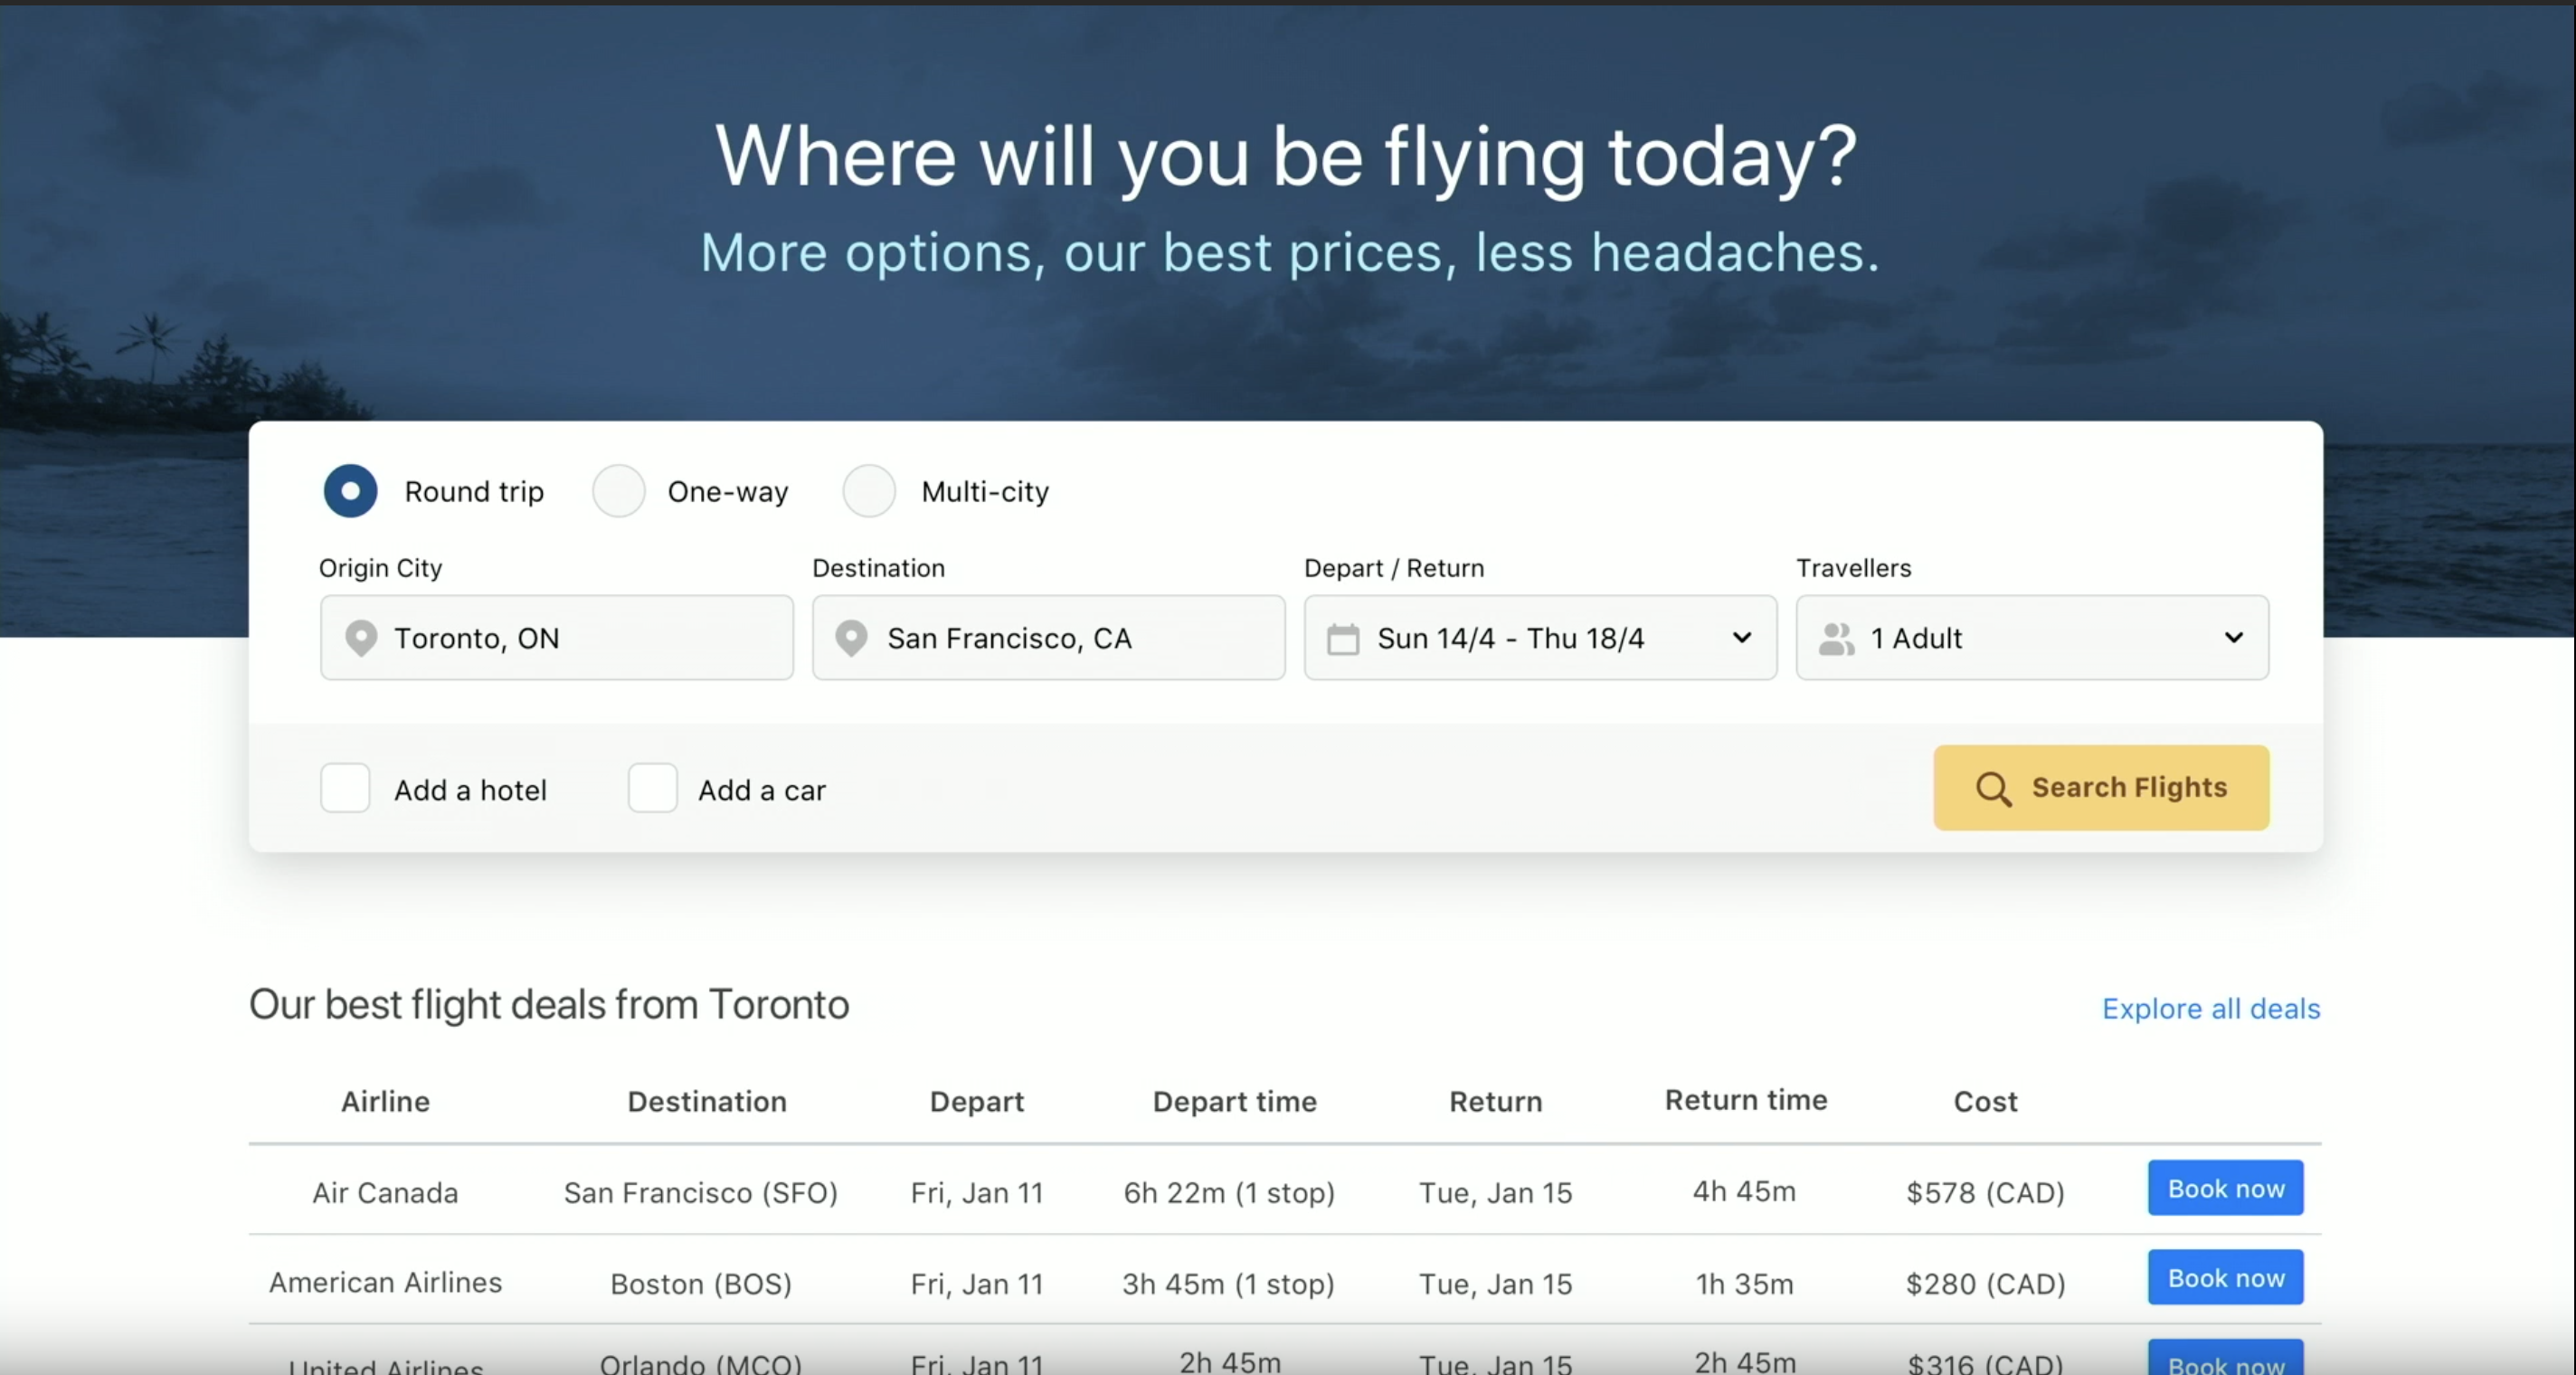Click the calendar icon in date field
This screenshot has width=2576, height=1375.
1343,639
